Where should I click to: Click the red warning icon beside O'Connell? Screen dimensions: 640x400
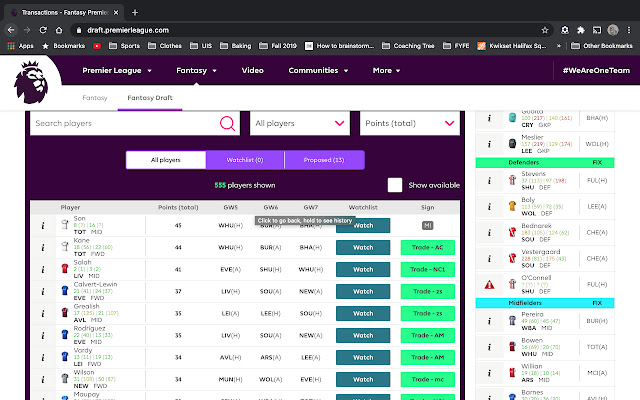coord(489,284)
